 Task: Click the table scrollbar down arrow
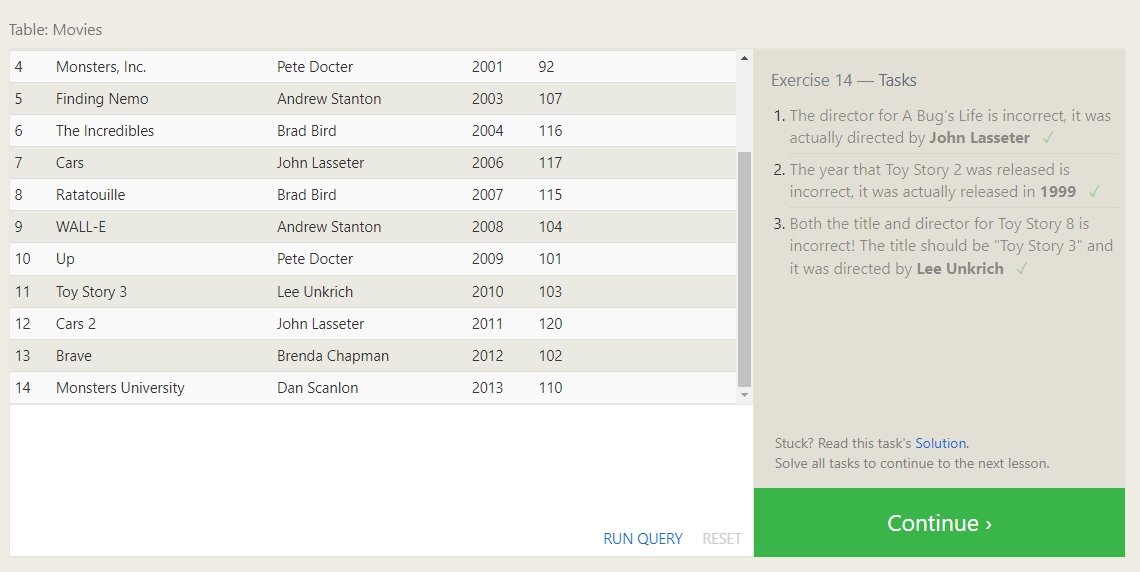coord(743,395)
